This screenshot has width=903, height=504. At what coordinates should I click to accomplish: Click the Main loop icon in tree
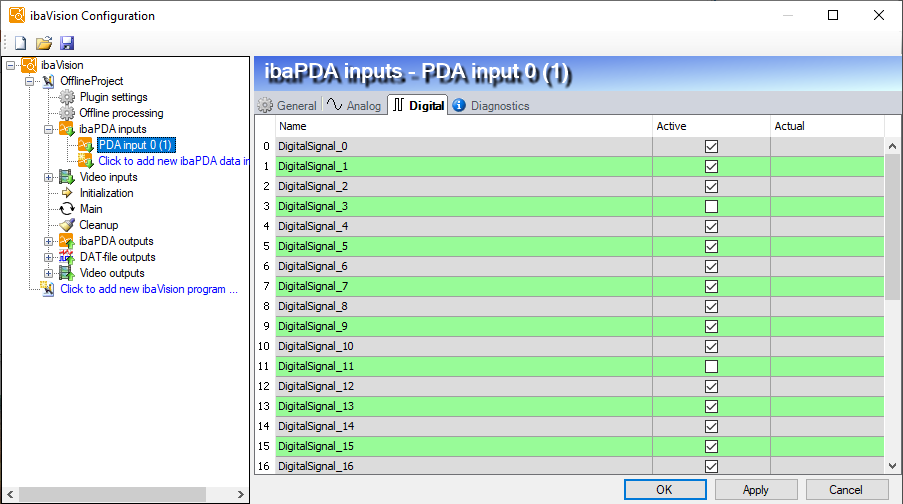pos(67,209)
